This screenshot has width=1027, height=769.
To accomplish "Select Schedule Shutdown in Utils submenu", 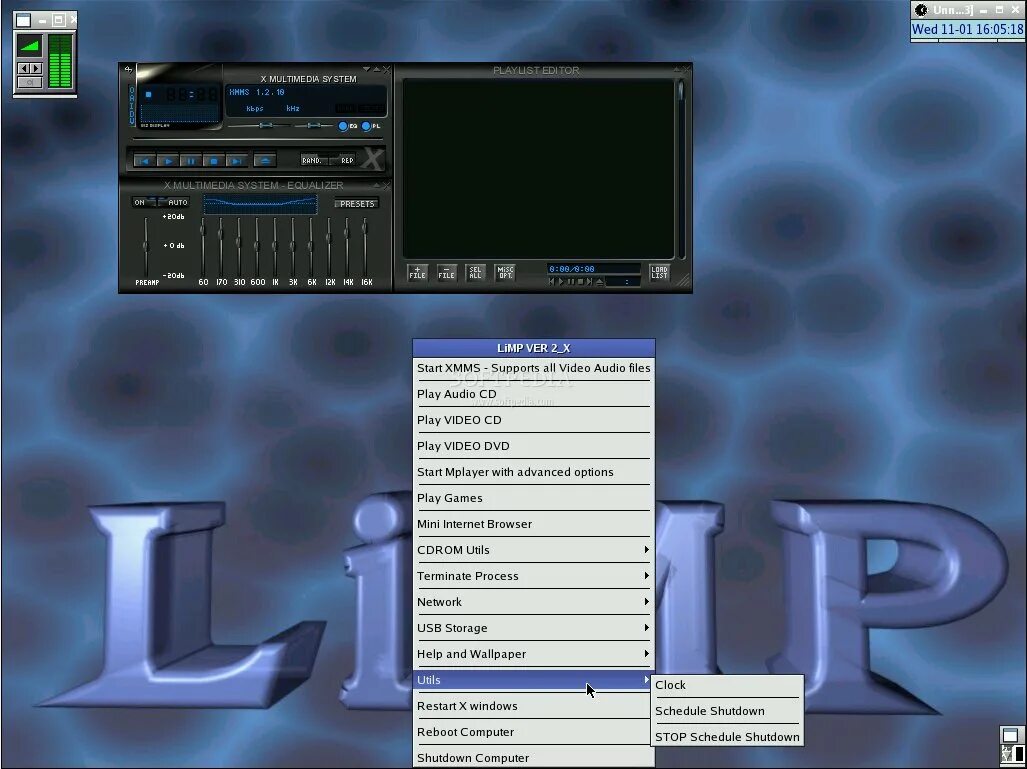I will [727, 711].
